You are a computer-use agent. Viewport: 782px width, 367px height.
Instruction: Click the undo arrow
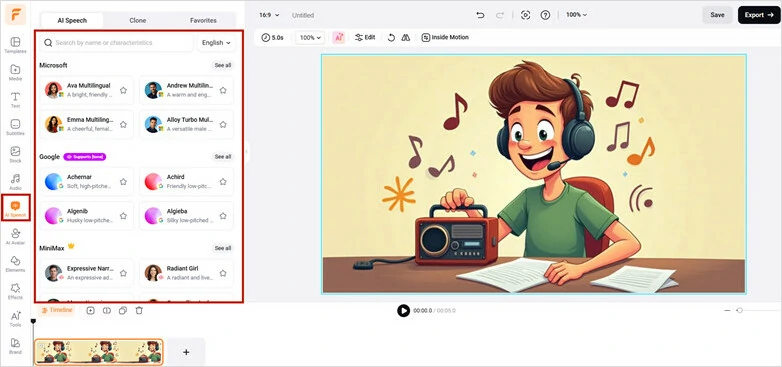(x=480, y=15)
